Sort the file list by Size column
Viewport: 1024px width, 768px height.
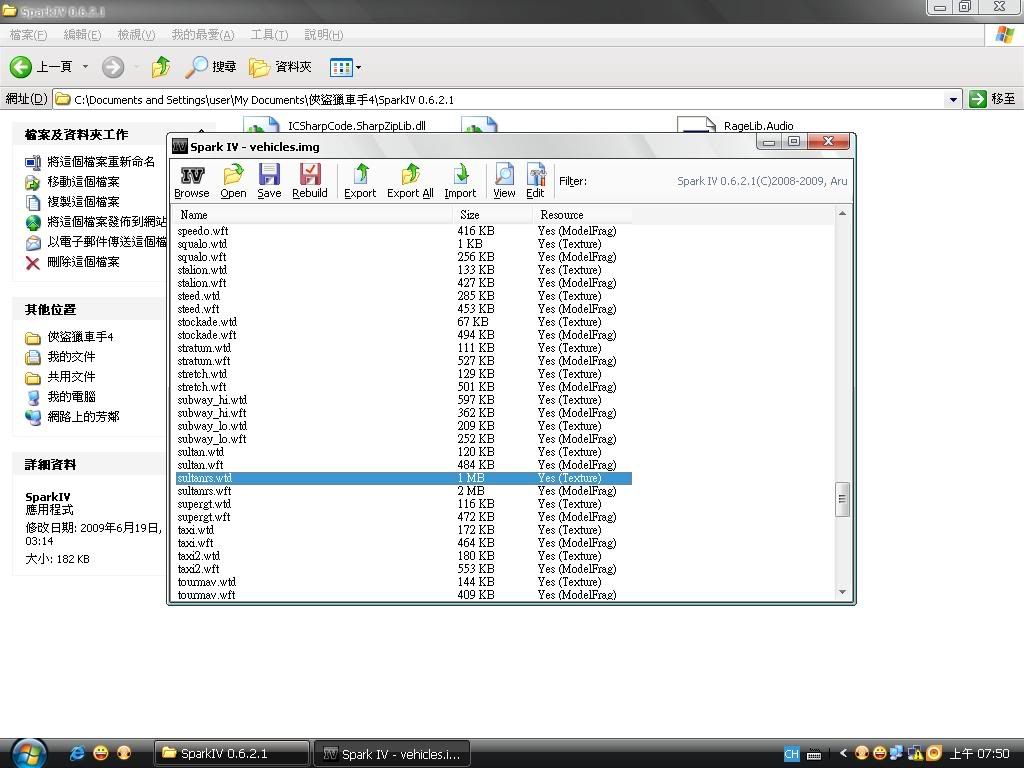coord(469,215)
